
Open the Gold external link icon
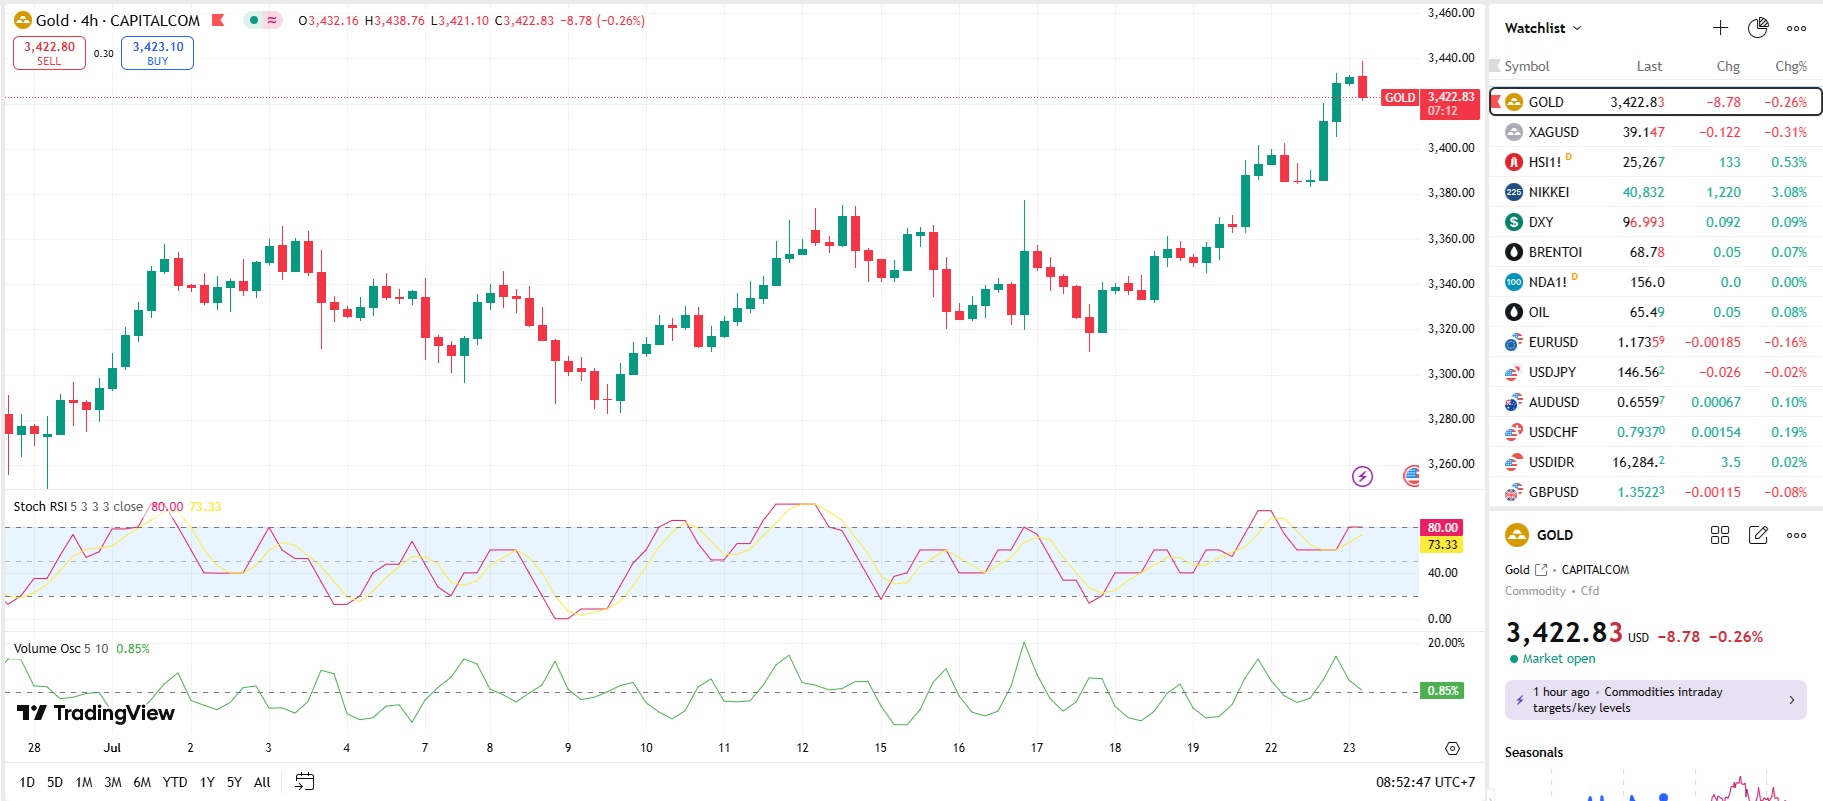click(x=1541, y=570)
